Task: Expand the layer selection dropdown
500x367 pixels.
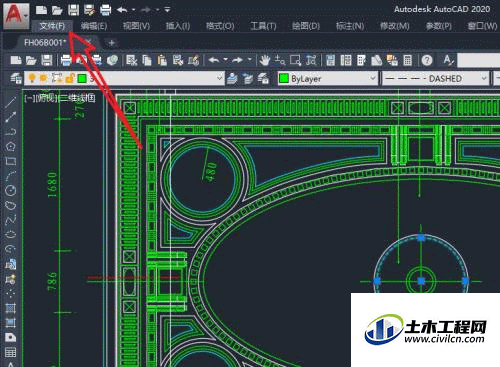Action: pyautogui.click(x=219, y=78)
